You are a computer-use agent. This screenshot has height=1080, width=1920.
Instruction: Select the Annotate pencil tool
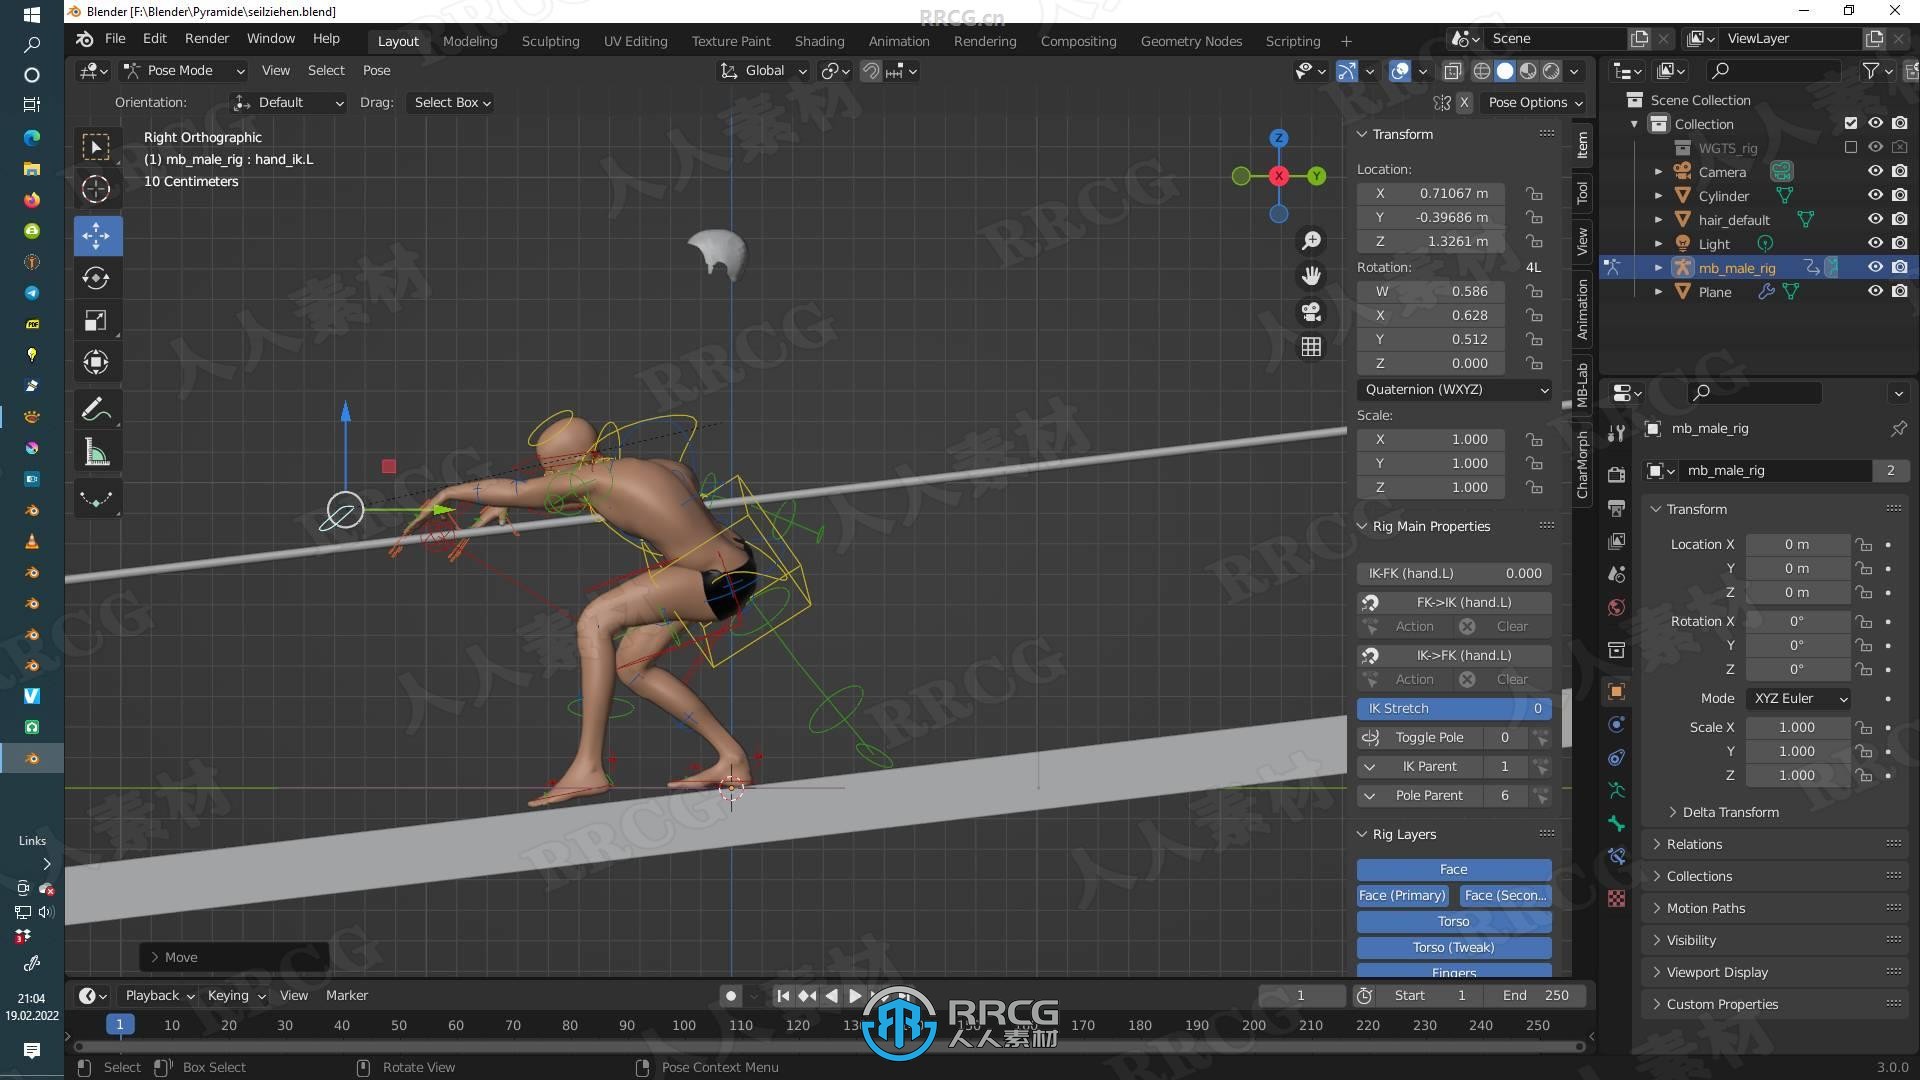pos(96,409)
